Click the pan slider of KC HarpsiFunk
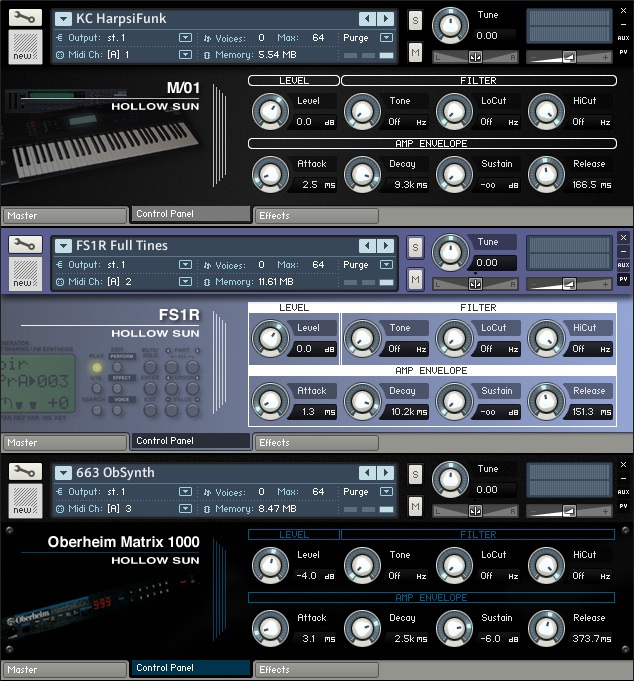 pyautogui.click(x=475, y=57)
